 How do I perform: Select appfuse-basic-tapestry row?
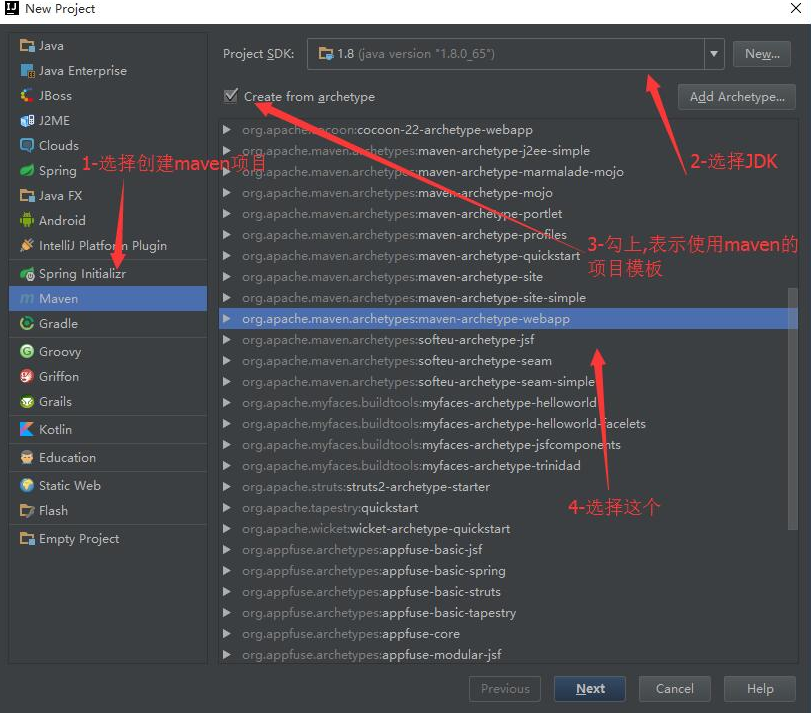pyautogui.click(x=508, y=613)
